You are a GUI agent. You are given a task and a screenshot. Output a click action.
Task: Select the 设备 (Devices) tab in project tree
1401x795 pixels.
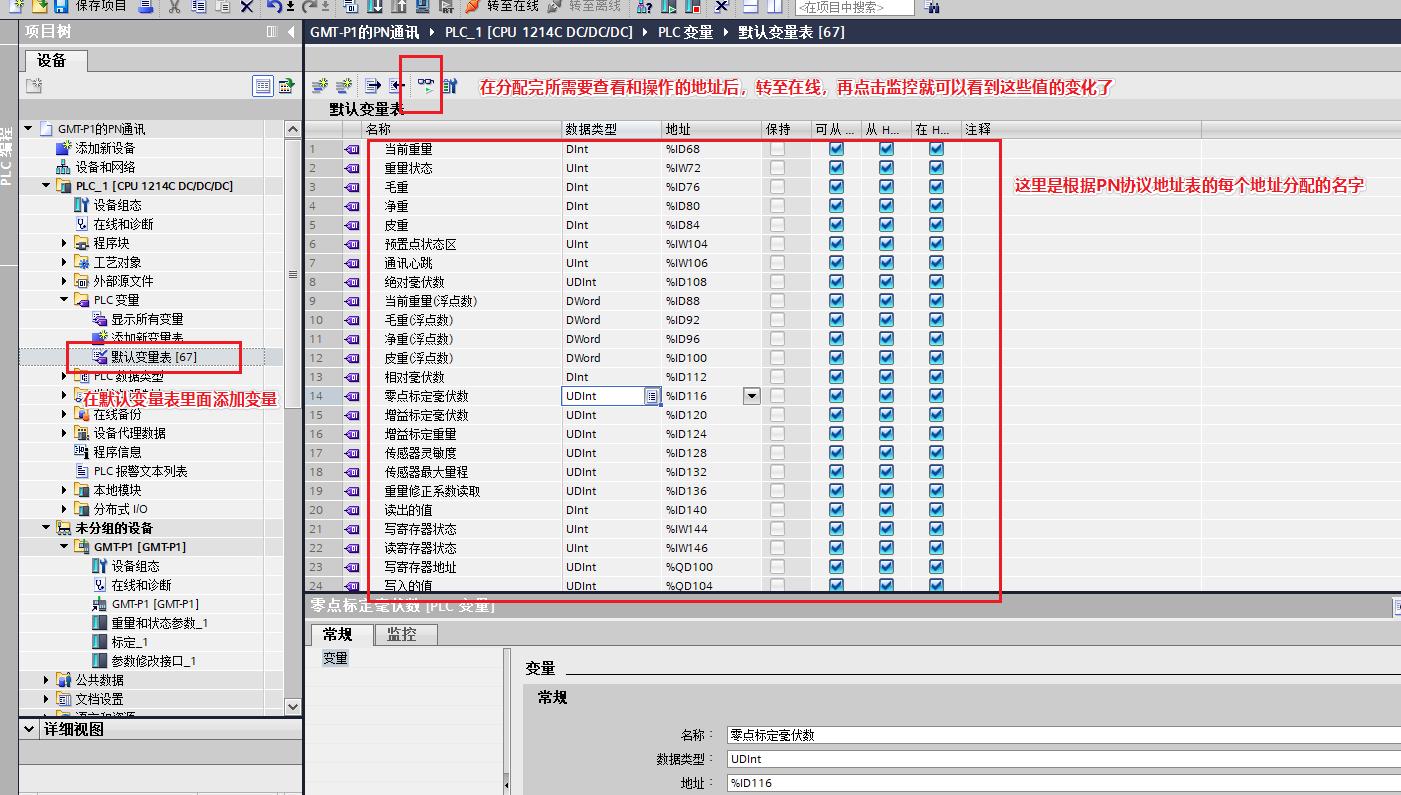52,61
